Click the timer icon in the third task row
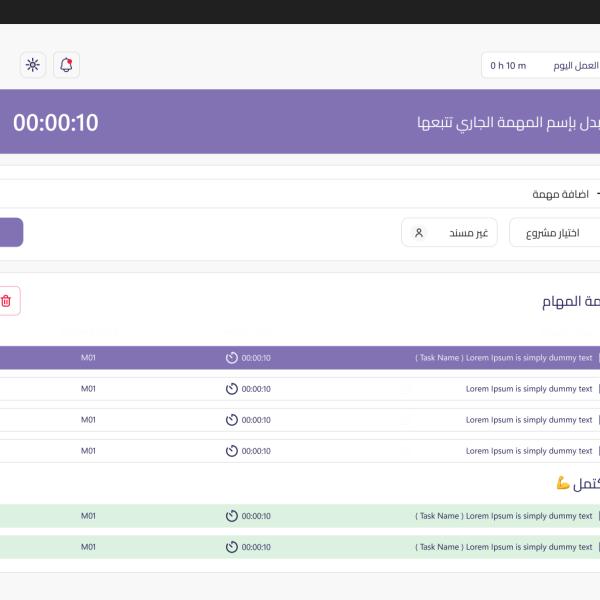 (x=232, y=420)
